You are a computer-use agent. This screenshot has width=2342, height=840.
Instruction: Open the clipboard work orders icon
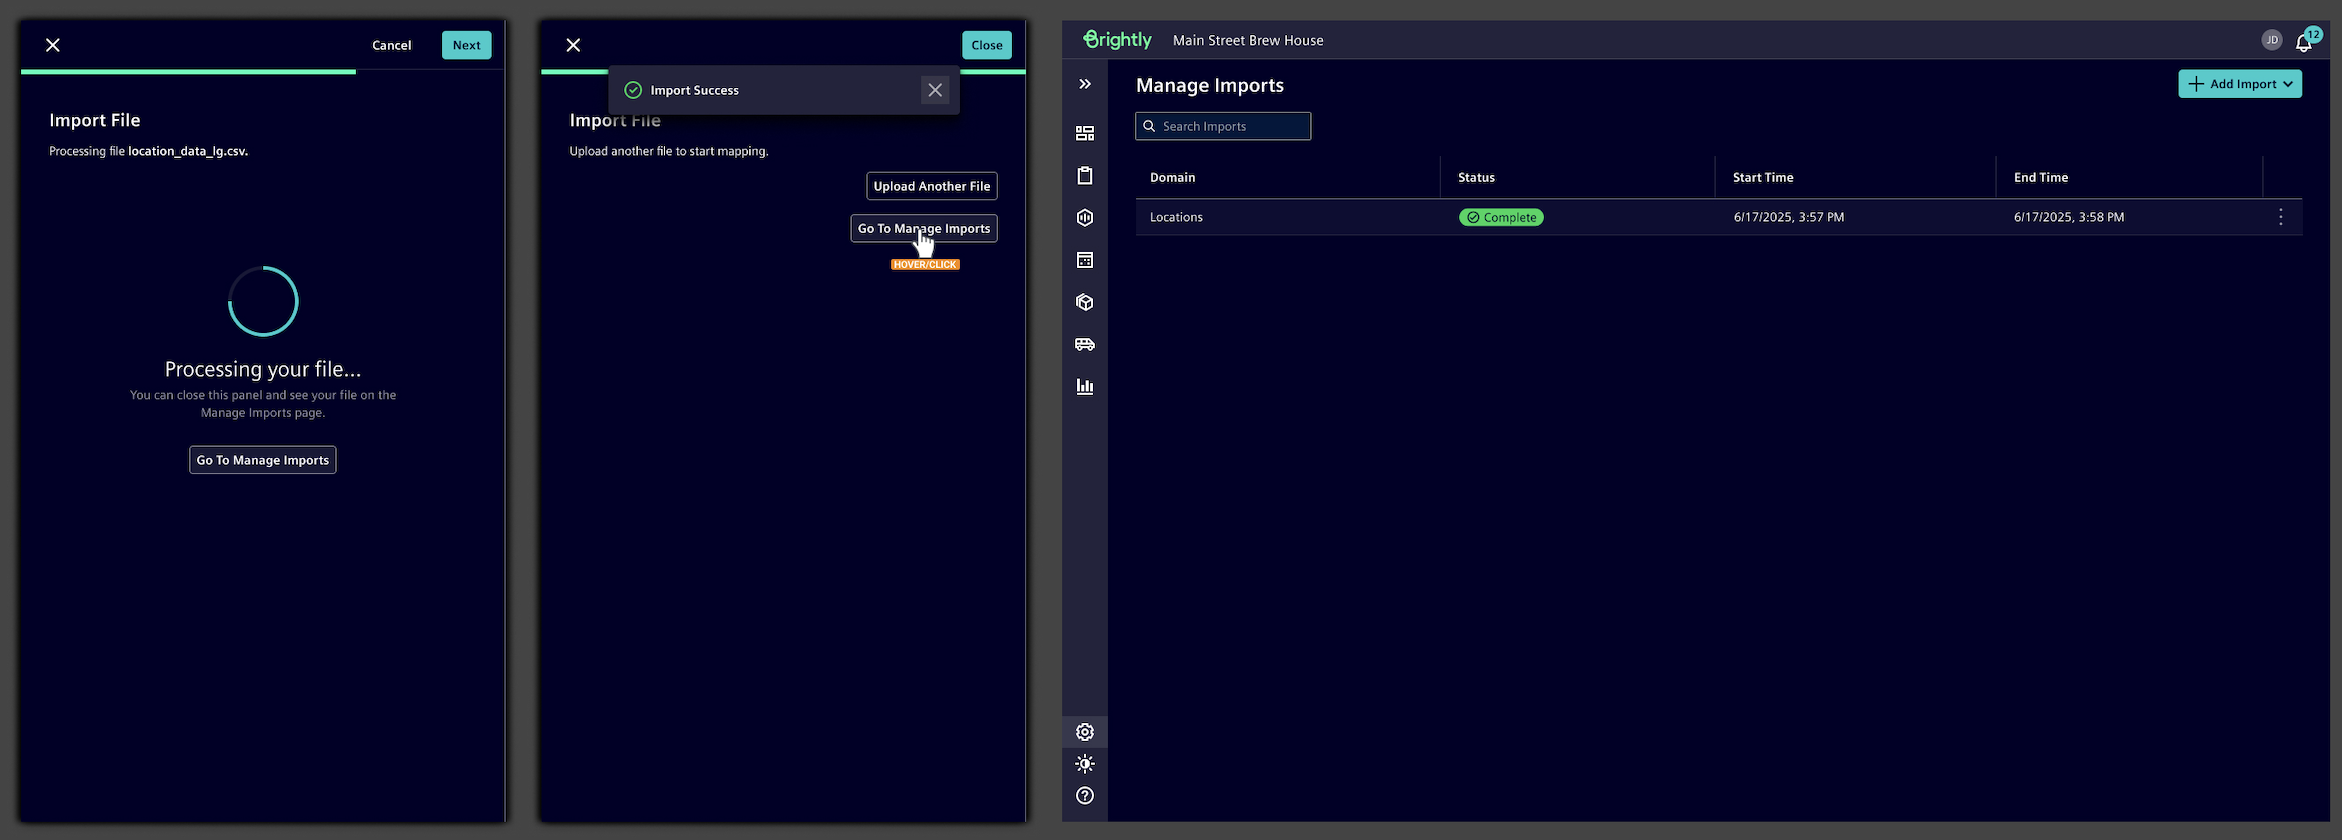tap(1085, 175)
